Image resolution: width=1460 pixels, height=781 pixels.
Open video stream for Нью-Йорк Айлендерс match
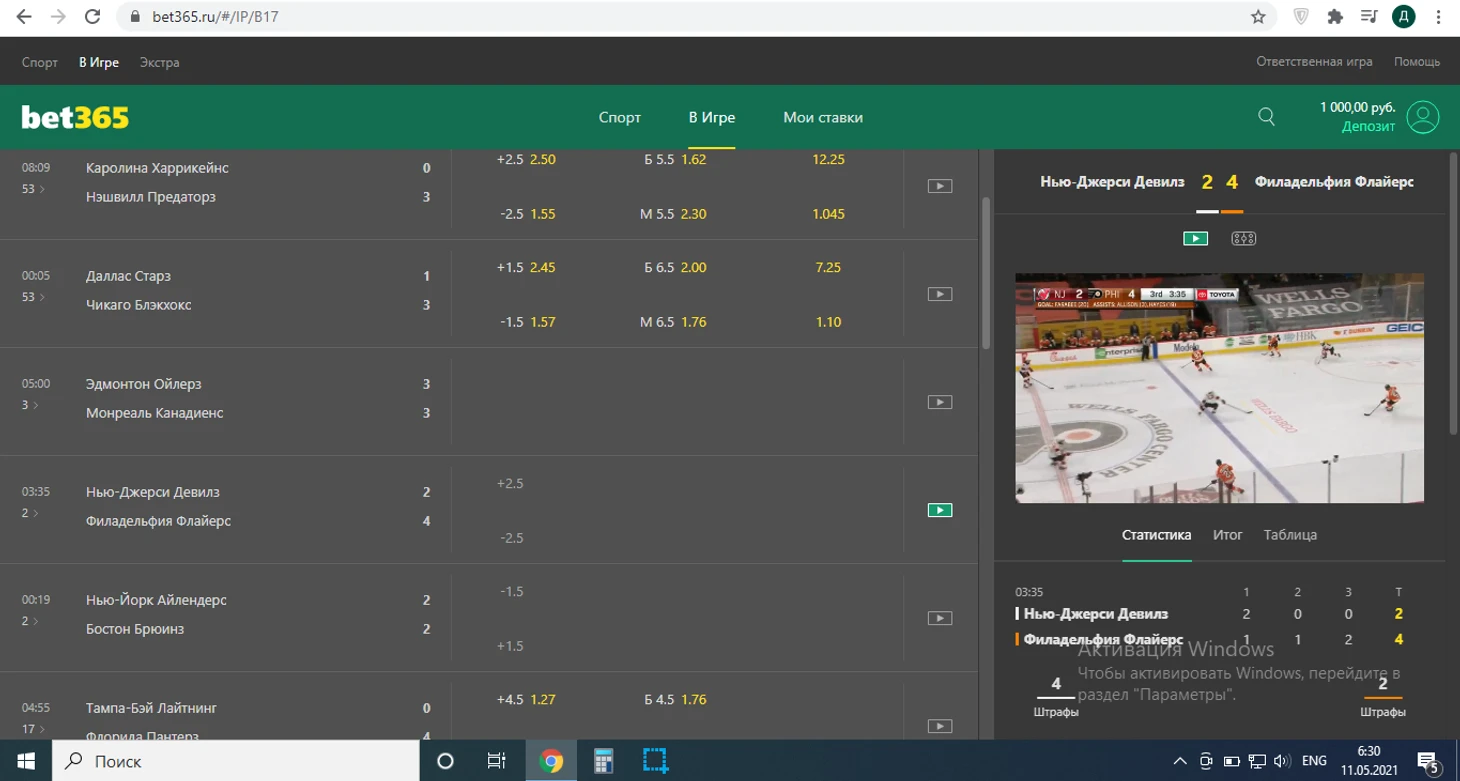coord(940,618)
